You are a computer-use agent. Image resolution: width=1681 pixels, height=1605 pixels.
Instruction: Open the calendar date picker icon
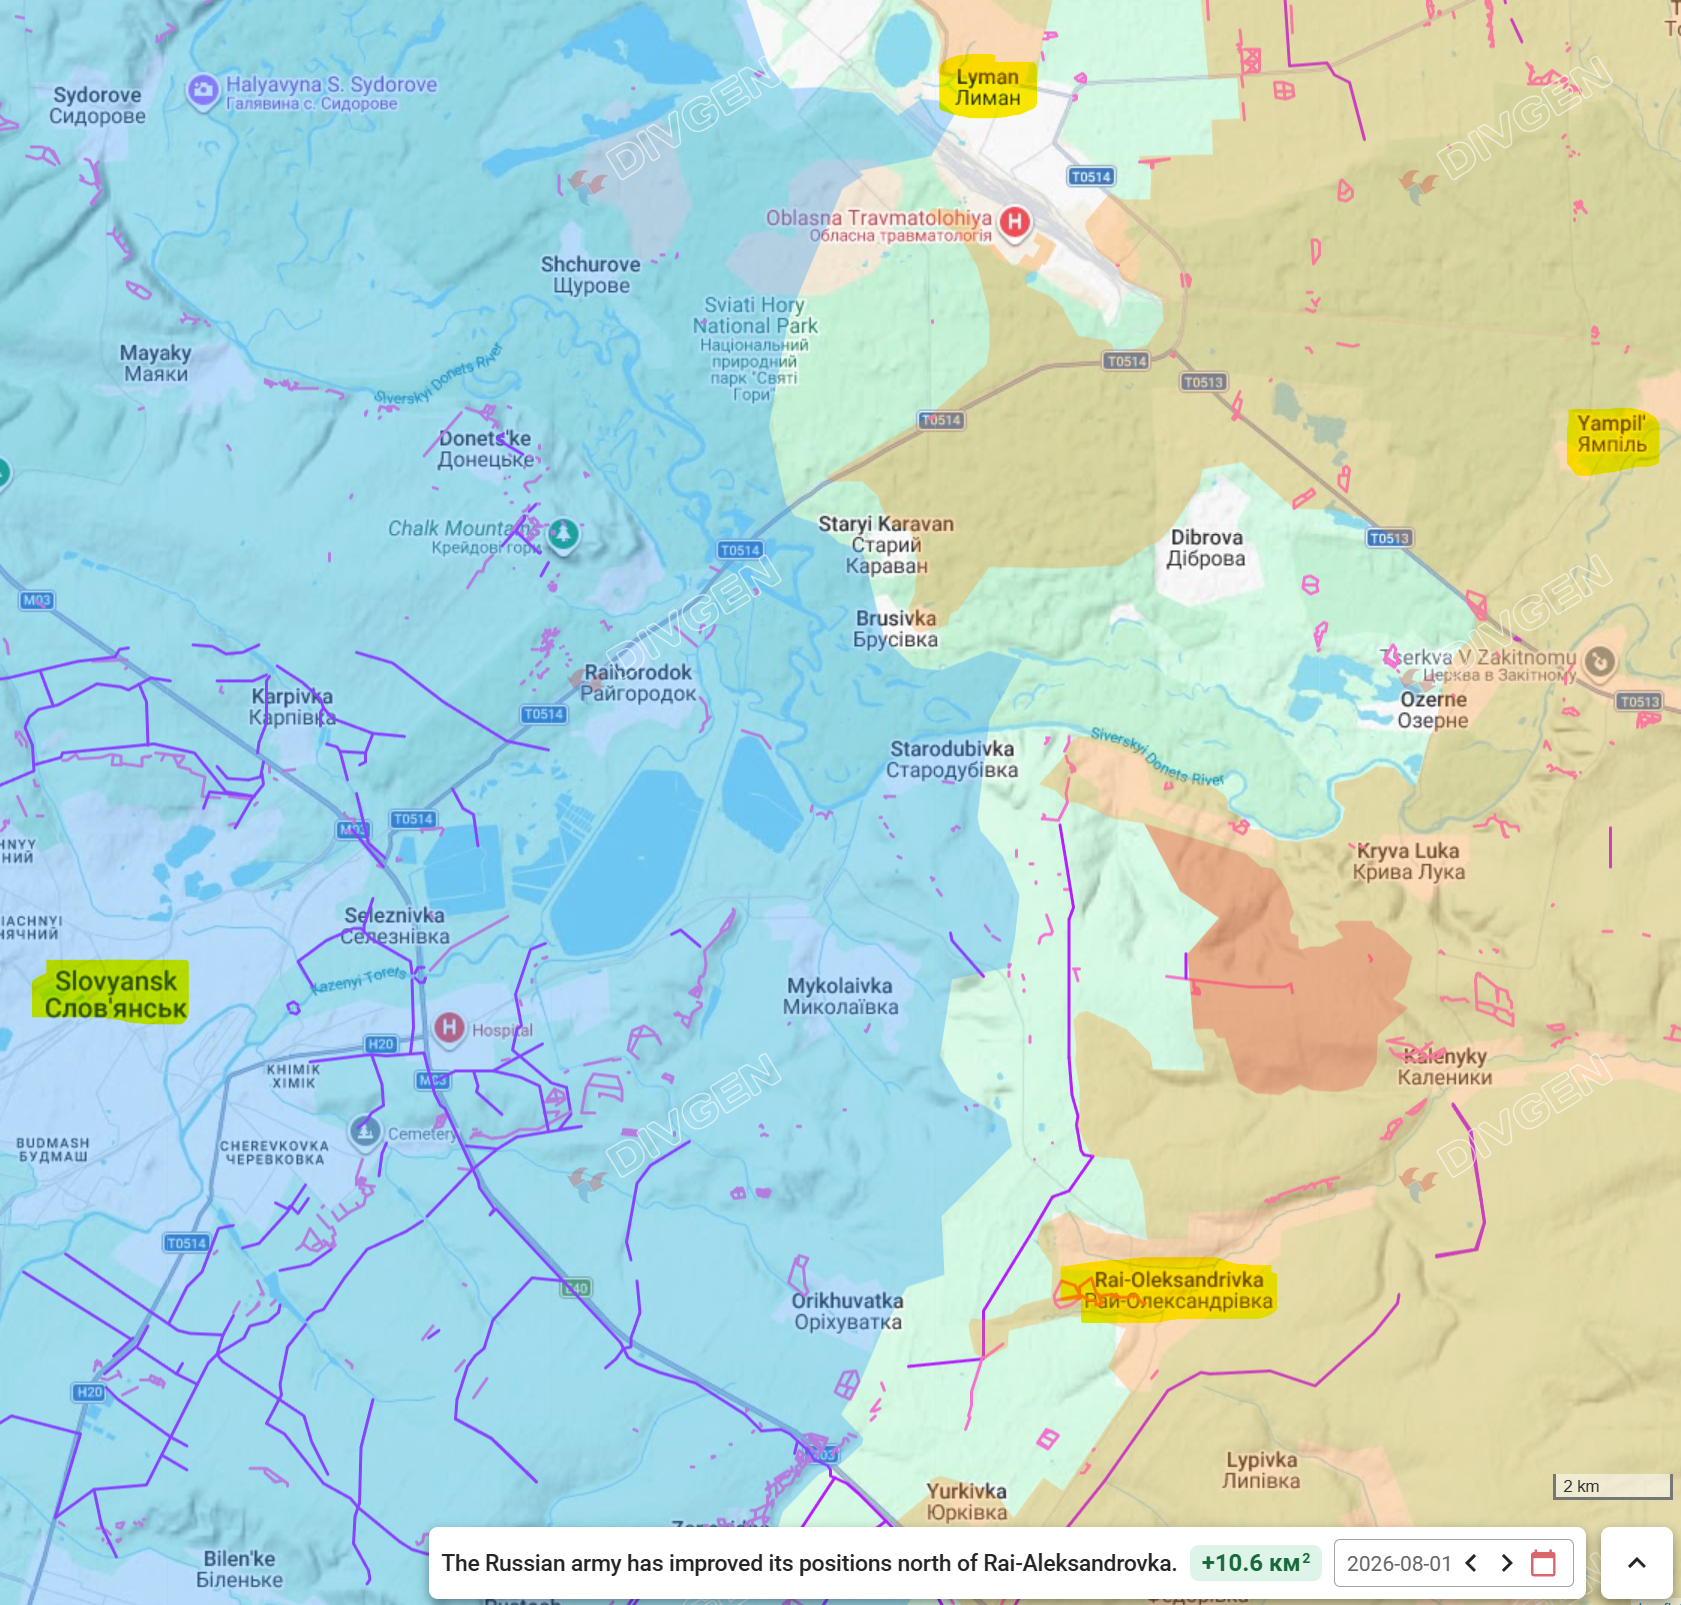click(x=1544, y=1563)
